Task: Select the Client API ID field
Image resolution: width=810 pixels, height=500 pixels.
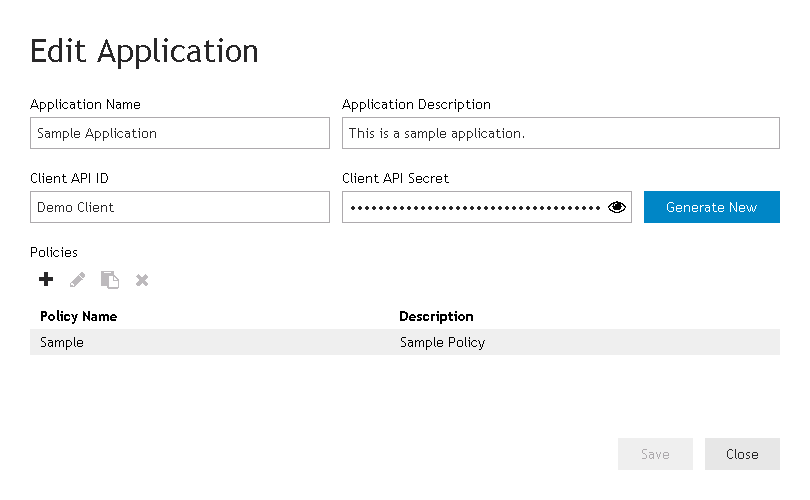Action: click(x=180, y=207)
